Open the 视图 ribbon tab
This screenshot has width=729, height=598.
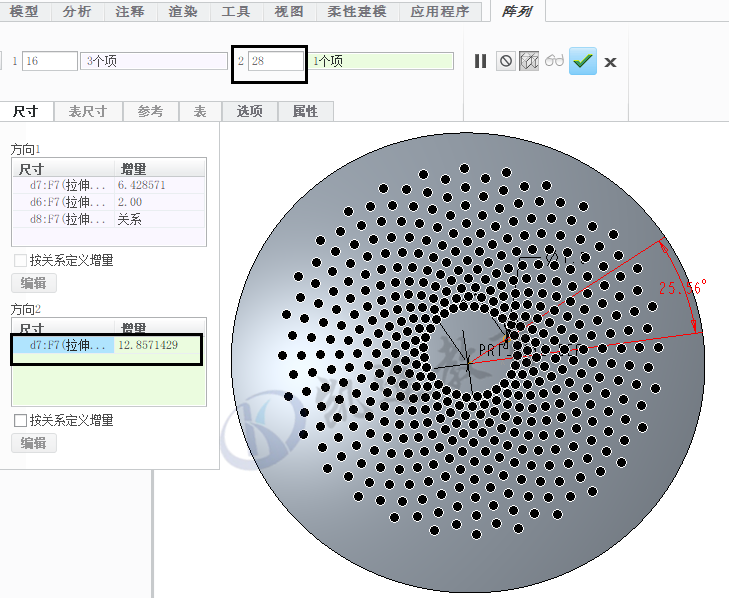289,11
